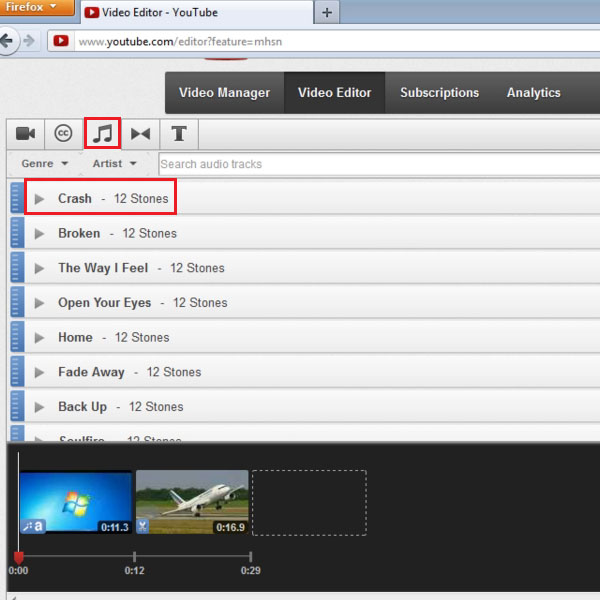Click the effects badge on the Windows clip
600x600 pixels.
[x=33, y=526]
